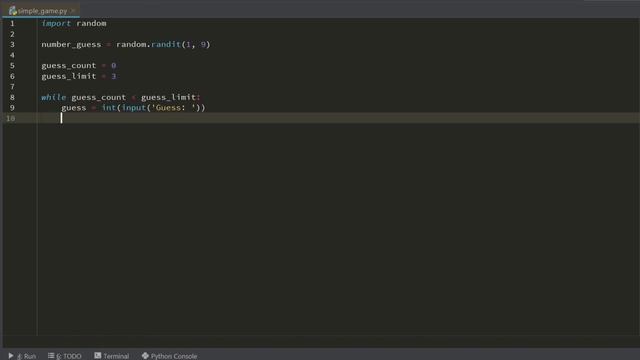
Task: Click the TODO list icon
Action: 51,356
